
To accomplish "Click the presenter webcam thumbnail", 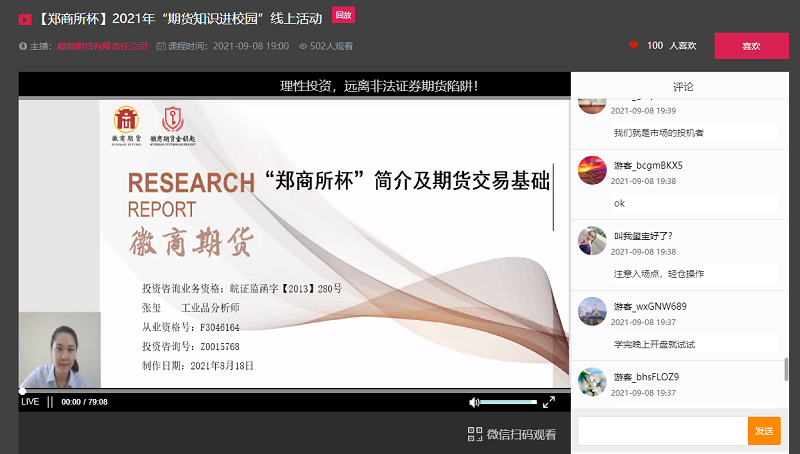I will click(x=60, y=350).
